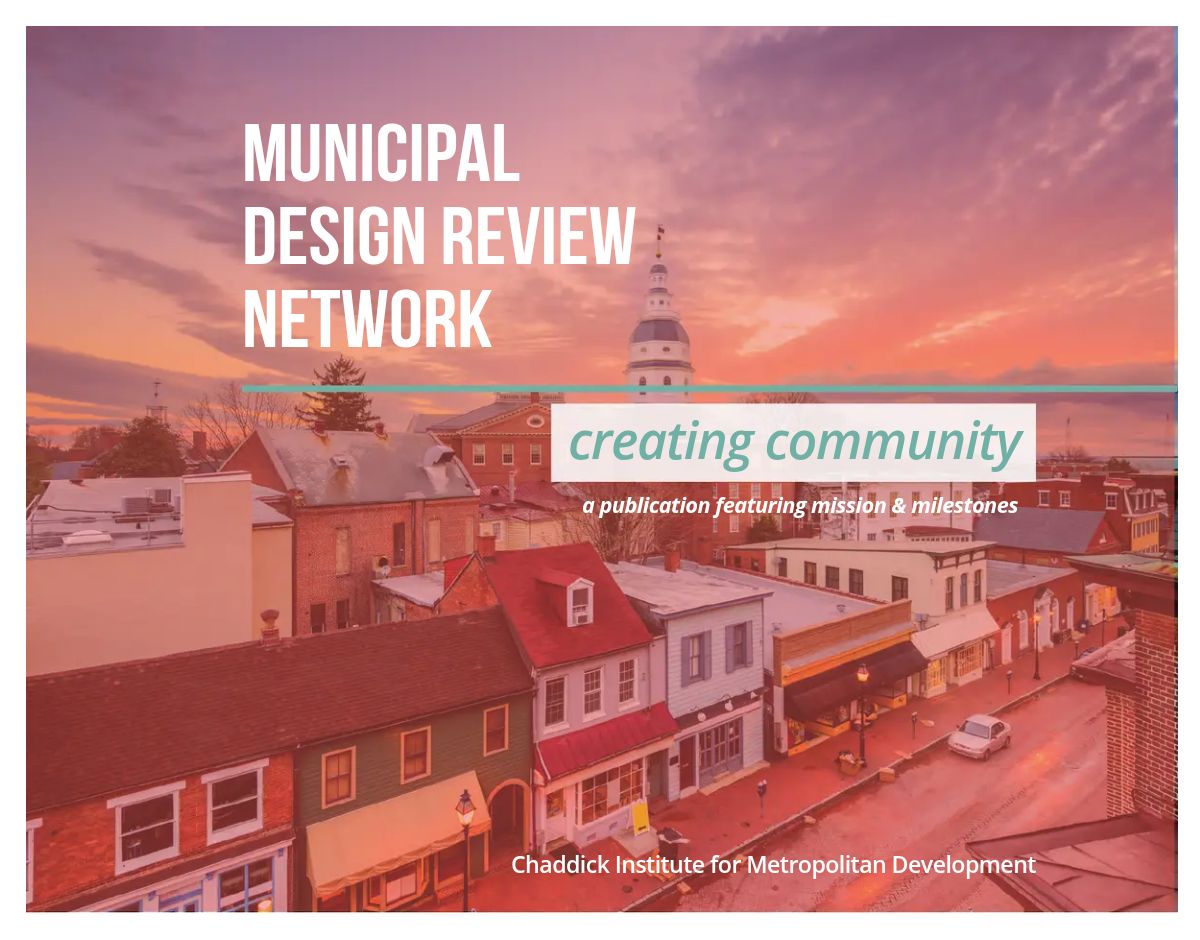This screenshot has height=940, width=1200.
Task: Click the word MUNICIPAL in the title
Action: coord(381,153)
